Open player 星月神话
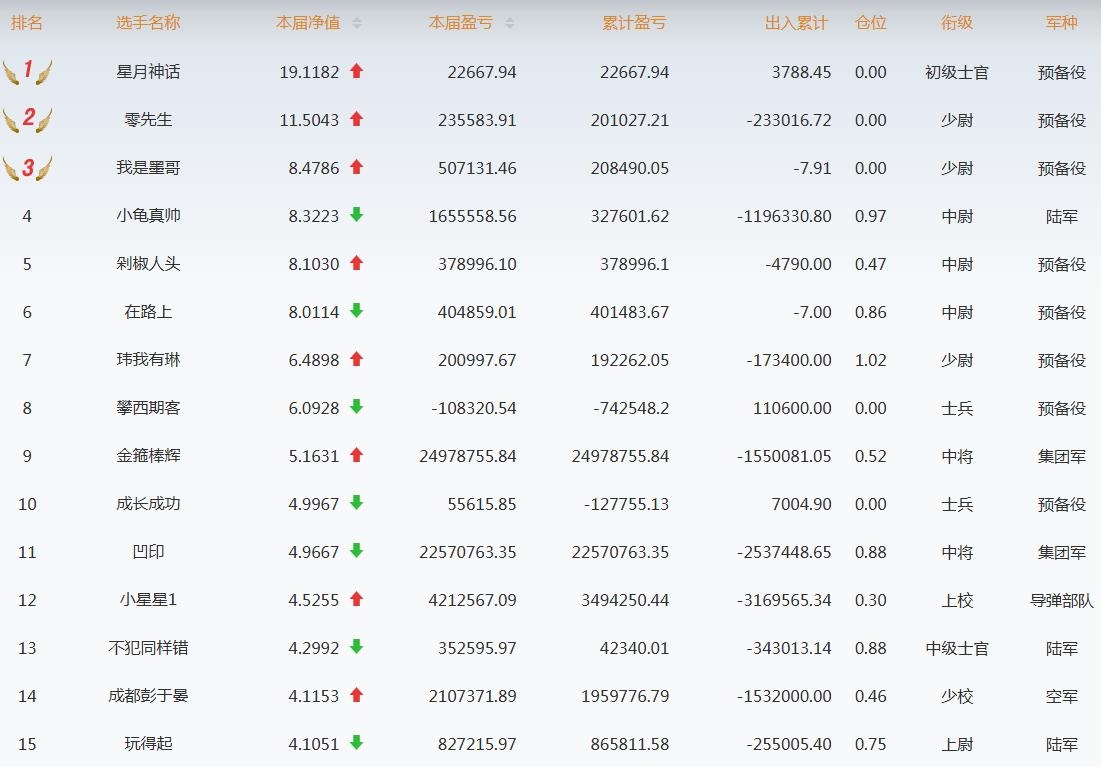The image size is (1101, 767). 148,72
